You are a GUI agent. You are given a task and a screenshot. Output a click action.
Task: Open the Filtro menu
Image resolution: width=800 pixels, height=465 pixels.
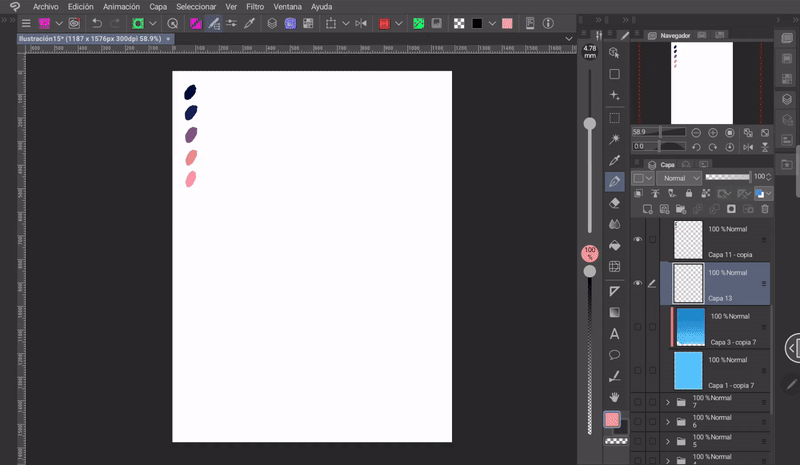pyautogui.click(x=254, y=6)
